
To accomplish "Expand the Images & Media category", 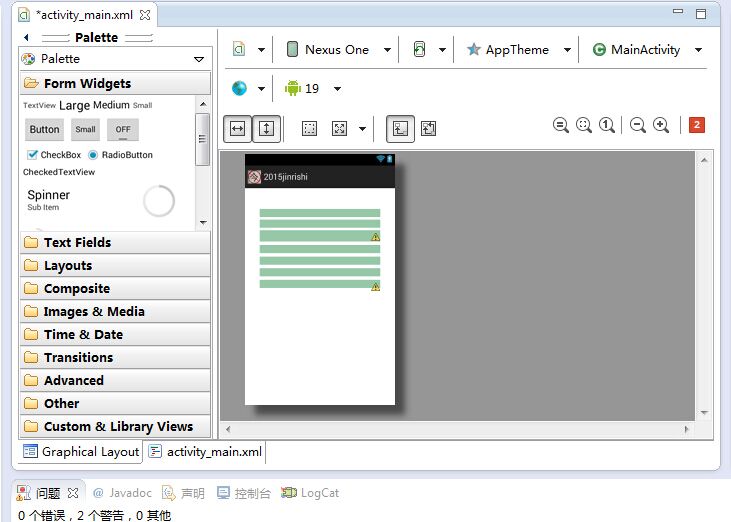I will tap(115, 311).
